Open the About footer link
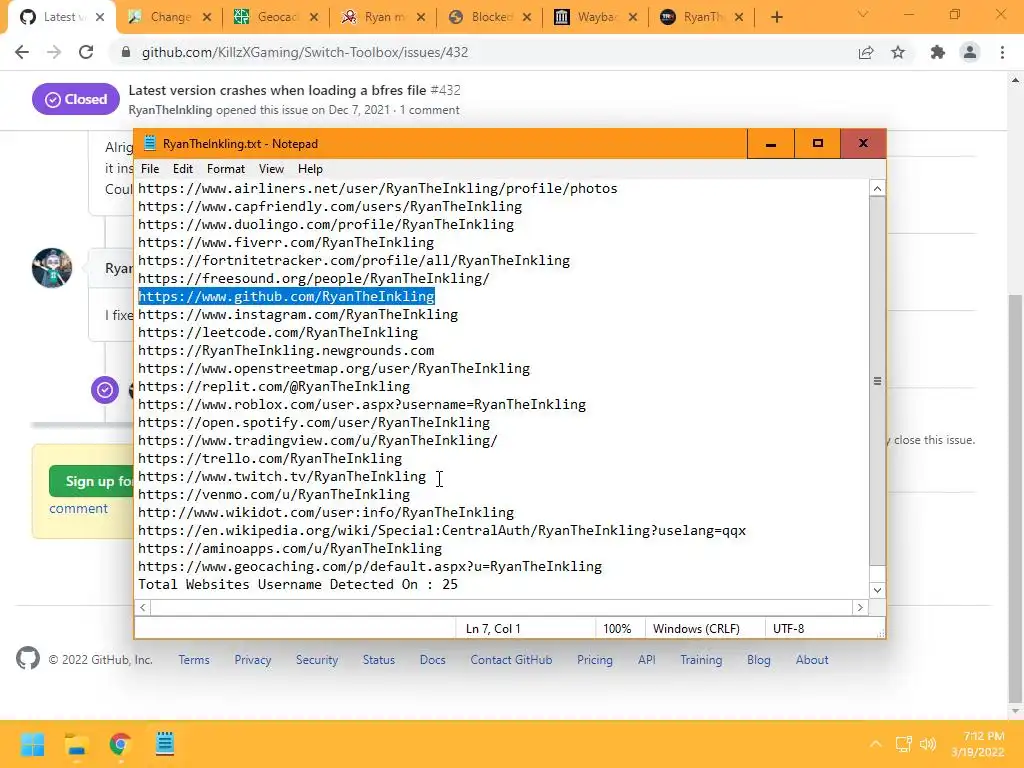The height and width of the screenshot is (768, 1024). (812, 660)
